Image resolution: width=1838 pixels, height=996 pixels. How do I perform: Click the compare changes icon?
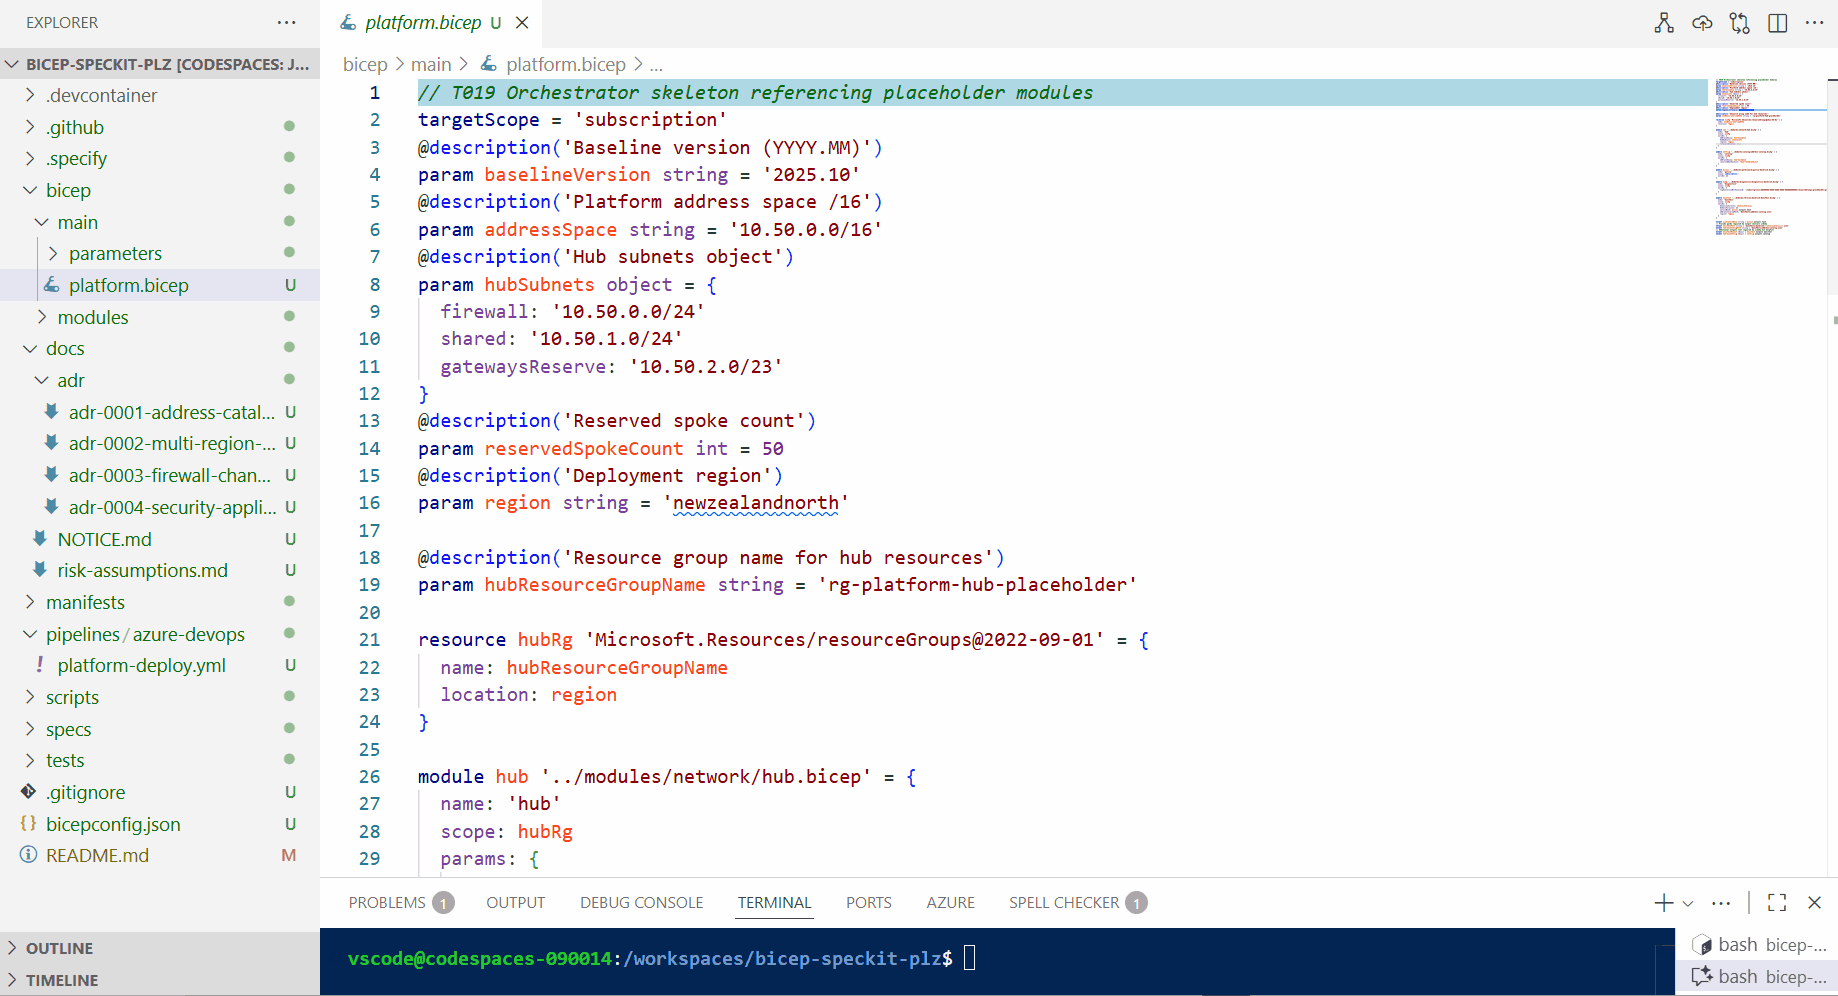[1740, 23]
